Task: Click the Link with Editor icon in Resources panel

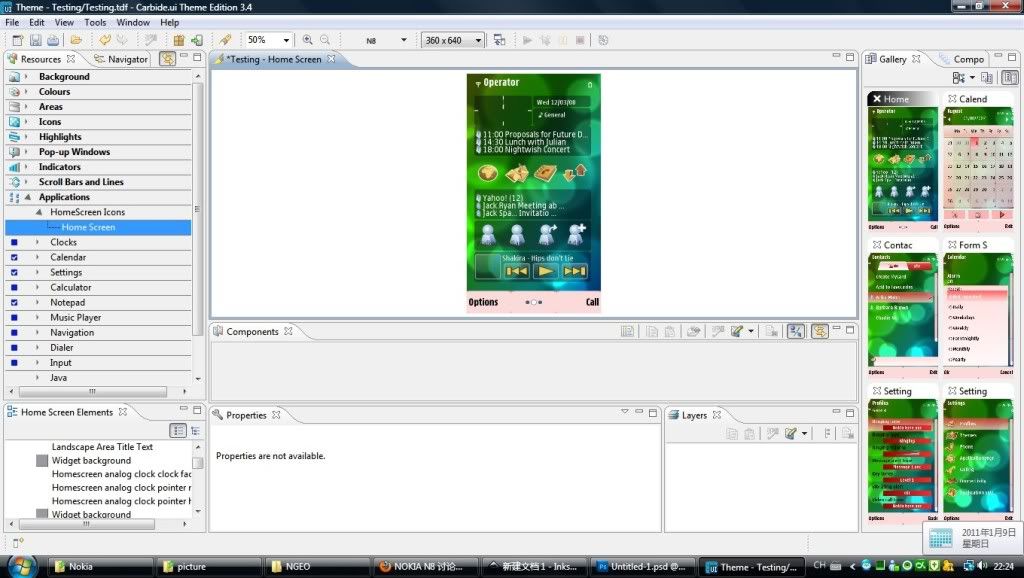Action: click(167, 59)
